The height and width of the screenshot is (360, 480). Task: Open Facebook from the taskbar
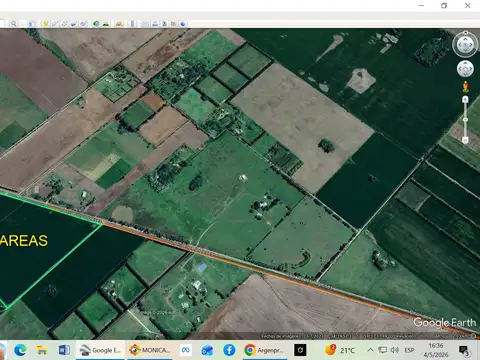pos(229,350)
